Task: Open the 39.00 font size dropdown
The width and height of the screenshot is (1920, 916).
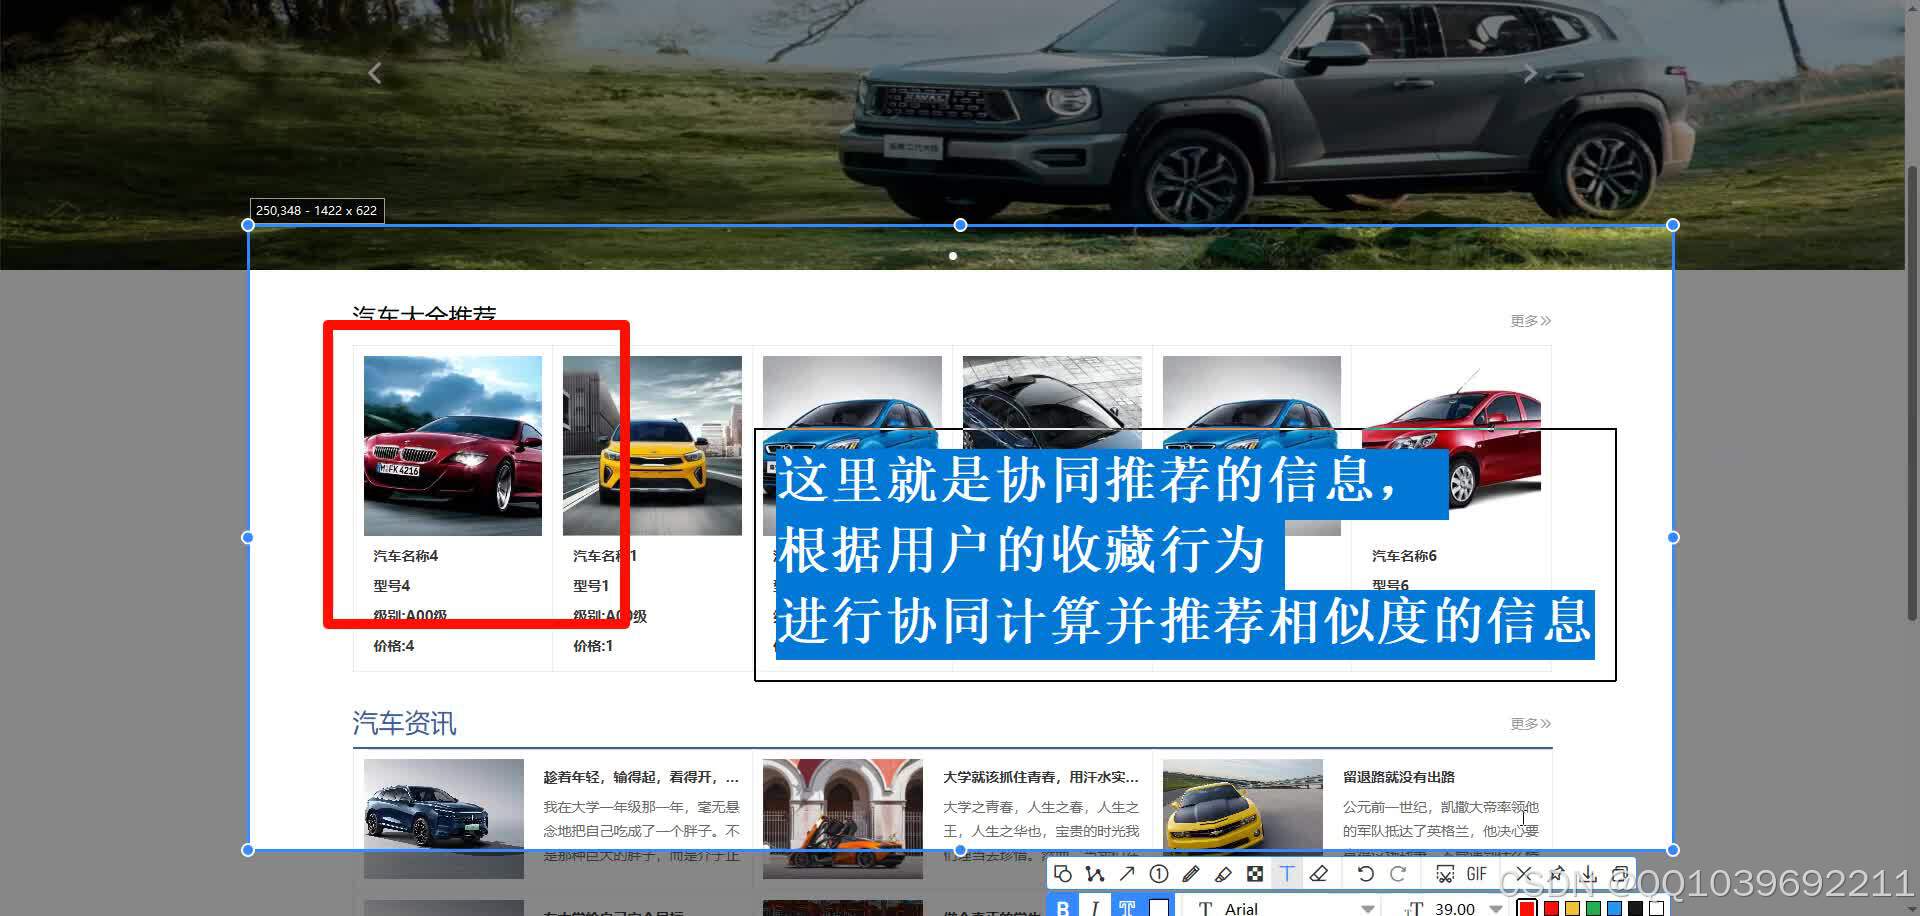Action: [x=1454, y=907]
